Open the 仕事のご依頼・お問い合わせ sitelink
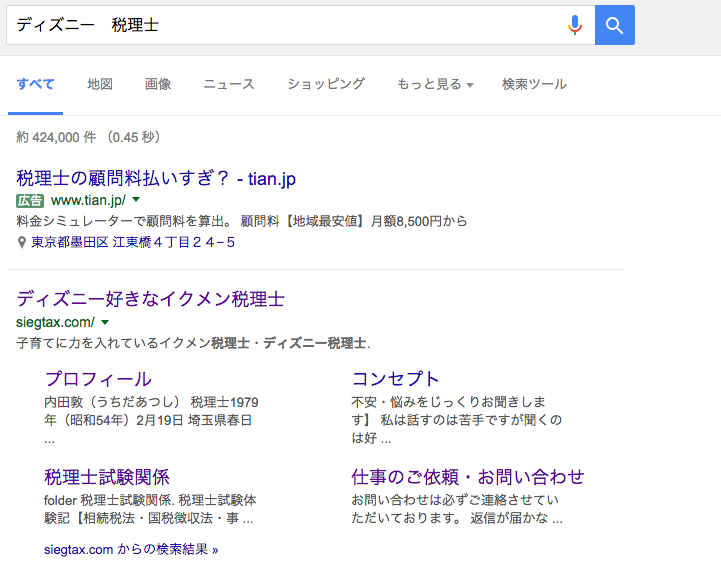 click(x=468, y=477)
